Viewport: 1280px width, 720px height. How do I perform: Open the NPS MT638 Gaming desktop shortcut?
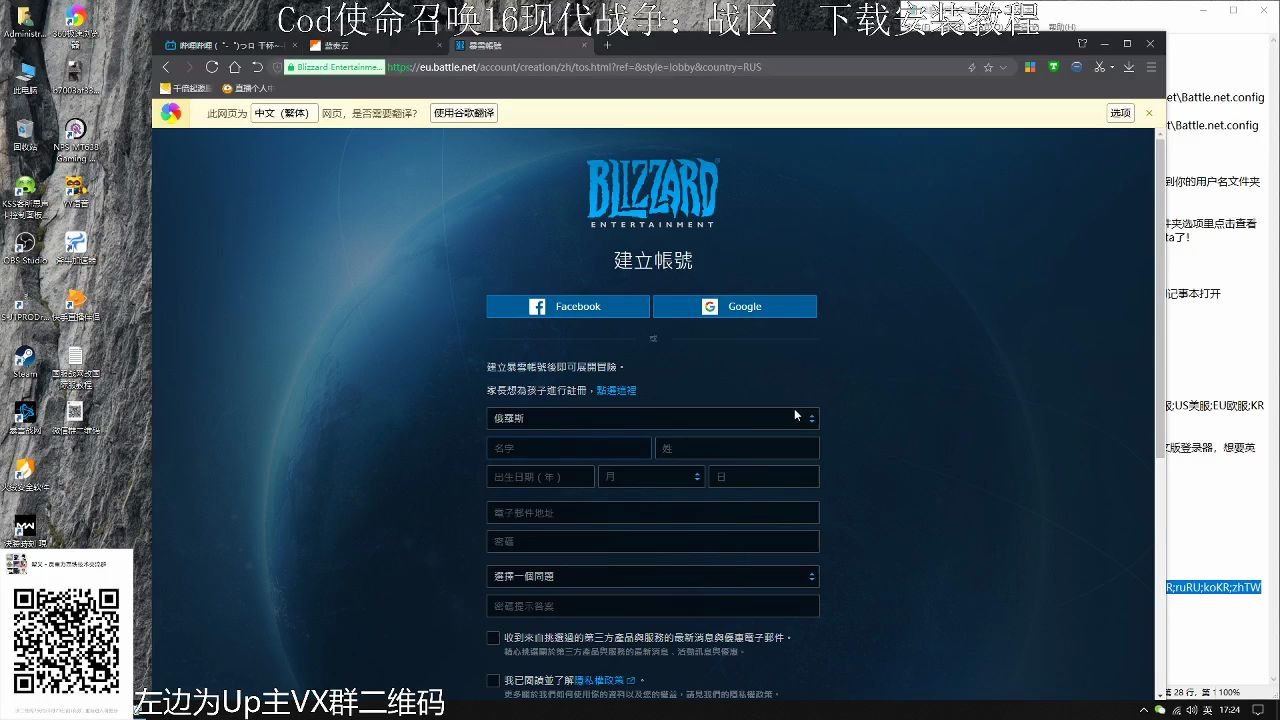(75, 140)
